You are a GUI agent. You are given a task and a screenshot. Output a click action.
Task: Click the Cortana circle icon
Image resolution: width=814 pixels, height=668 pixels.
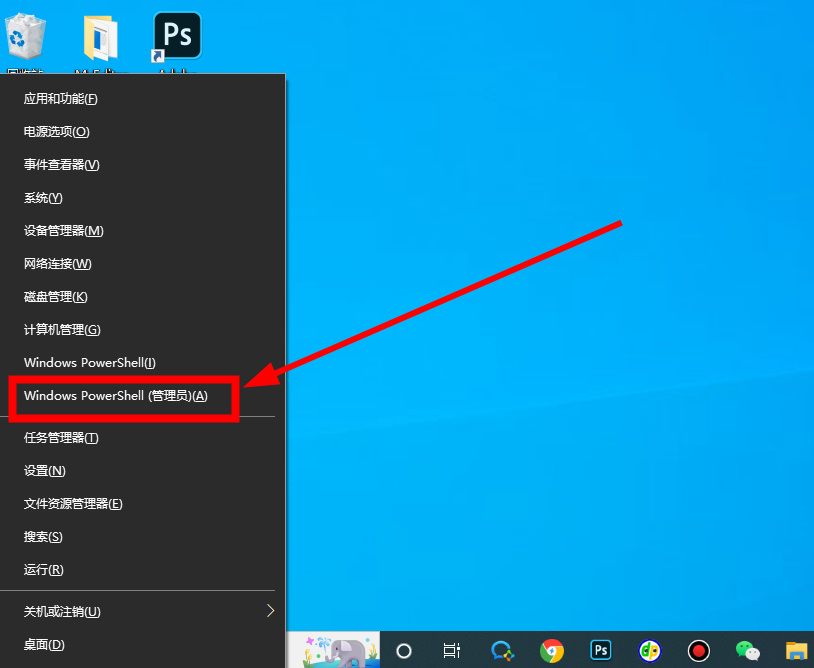(x=402, y=650)
